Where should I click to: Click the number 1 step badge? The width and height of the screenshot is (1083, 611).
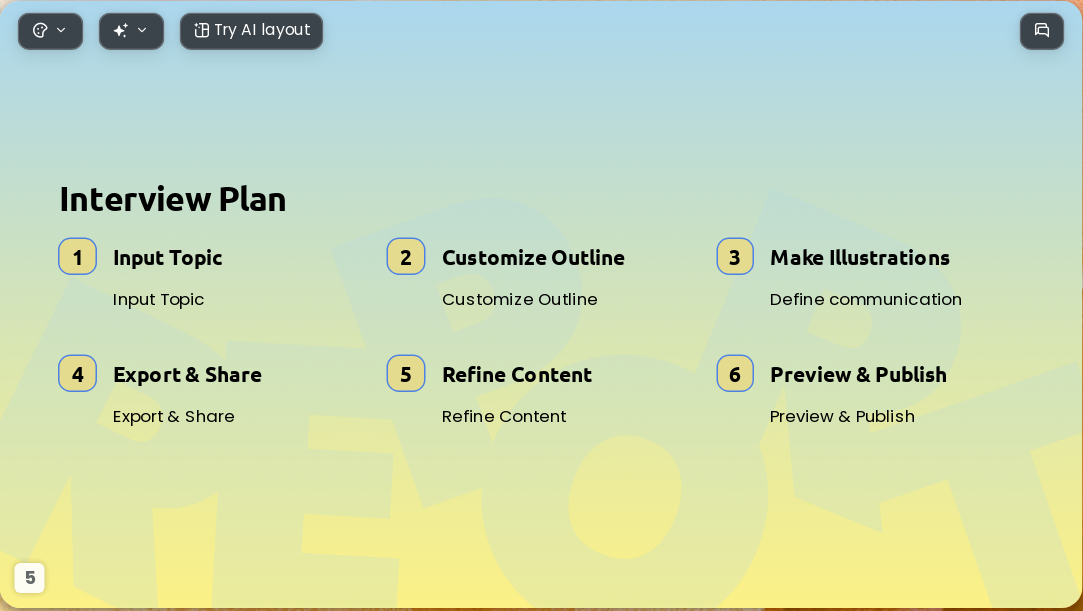(77, 257)
